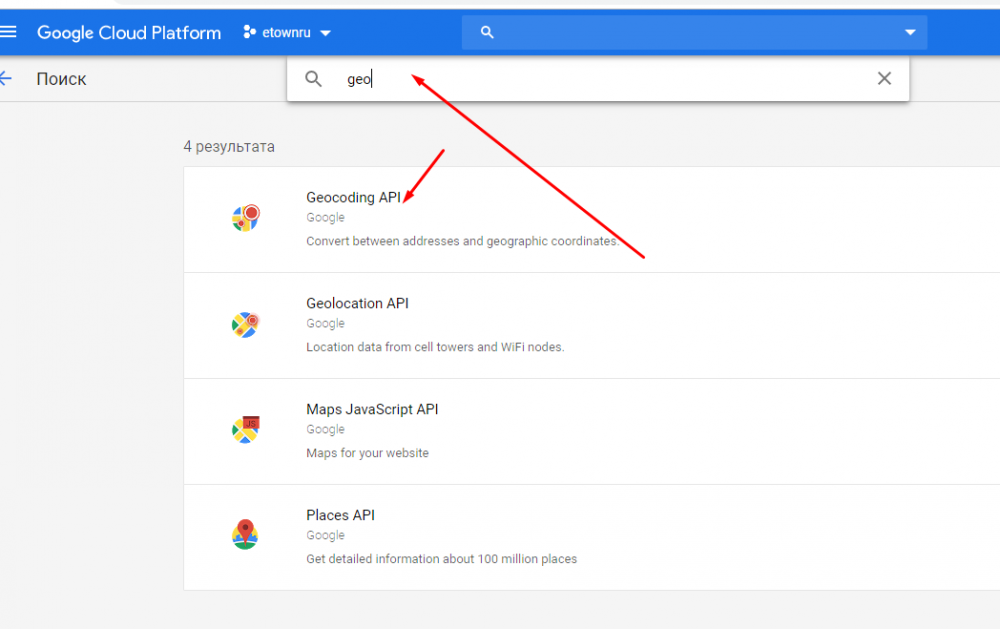Clear the geo search with X

(x=884, y=79)
